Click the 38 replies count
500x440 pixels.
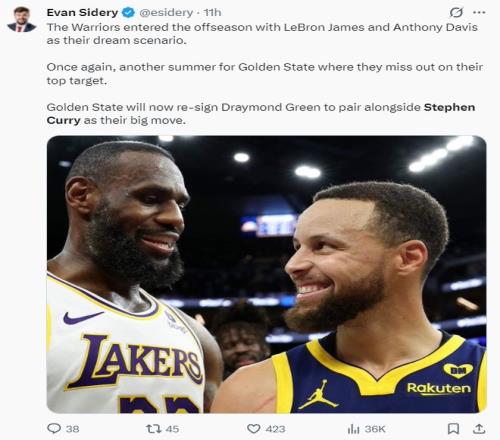(x=73, y=429)
